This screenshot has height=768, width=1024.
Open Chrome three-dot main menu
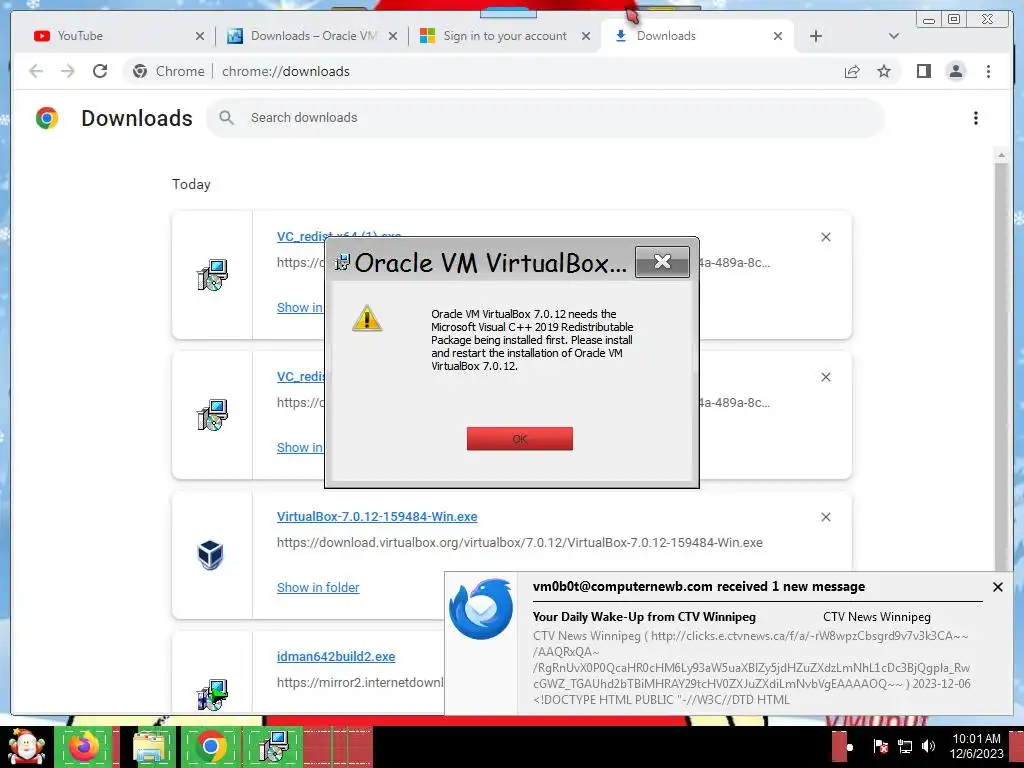click(988, 71)
